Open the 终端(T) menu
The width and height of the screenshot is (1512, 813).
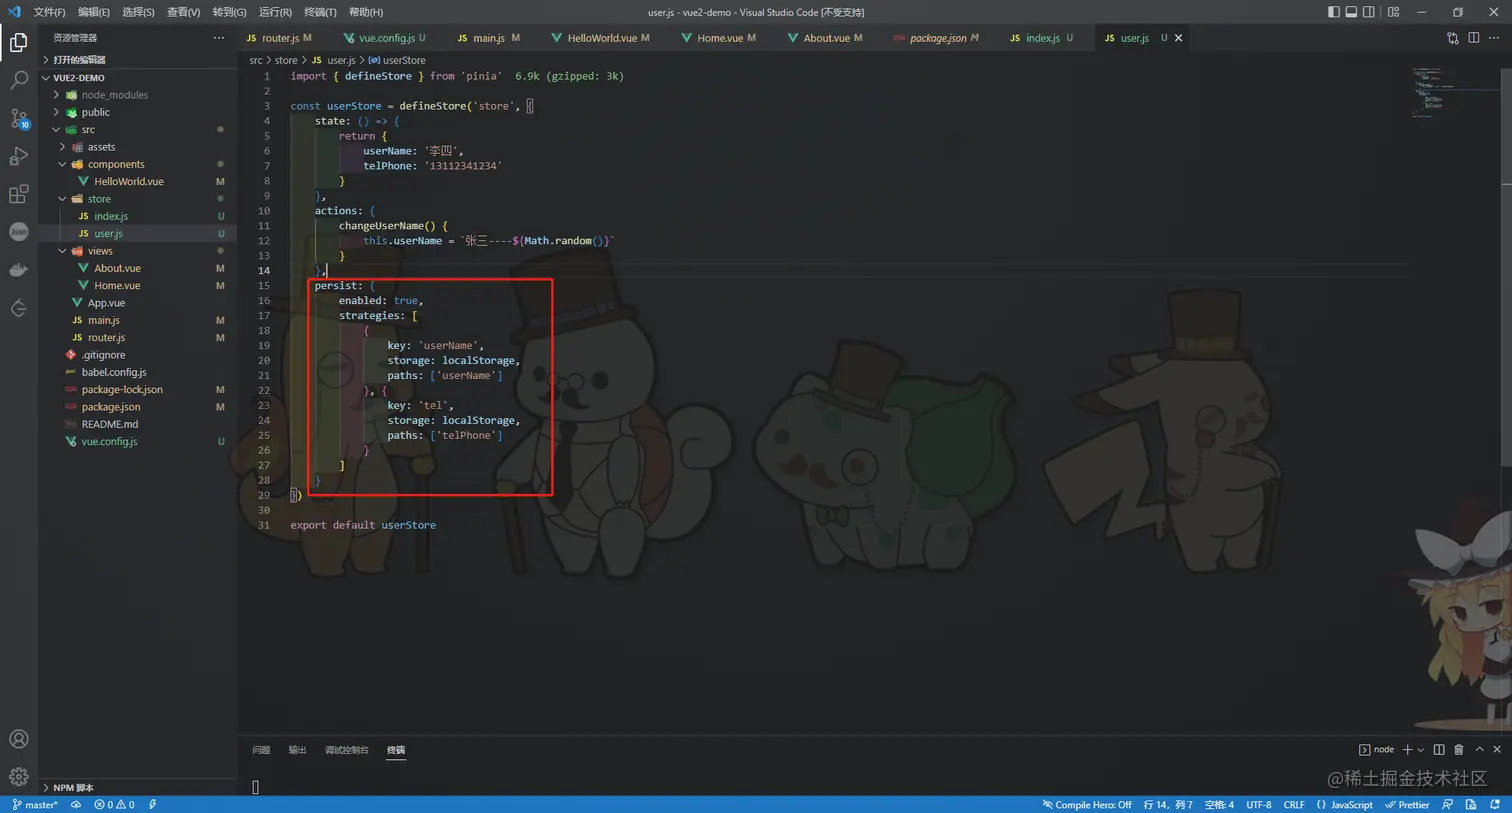pyautogui.click(x=320, y=12)
